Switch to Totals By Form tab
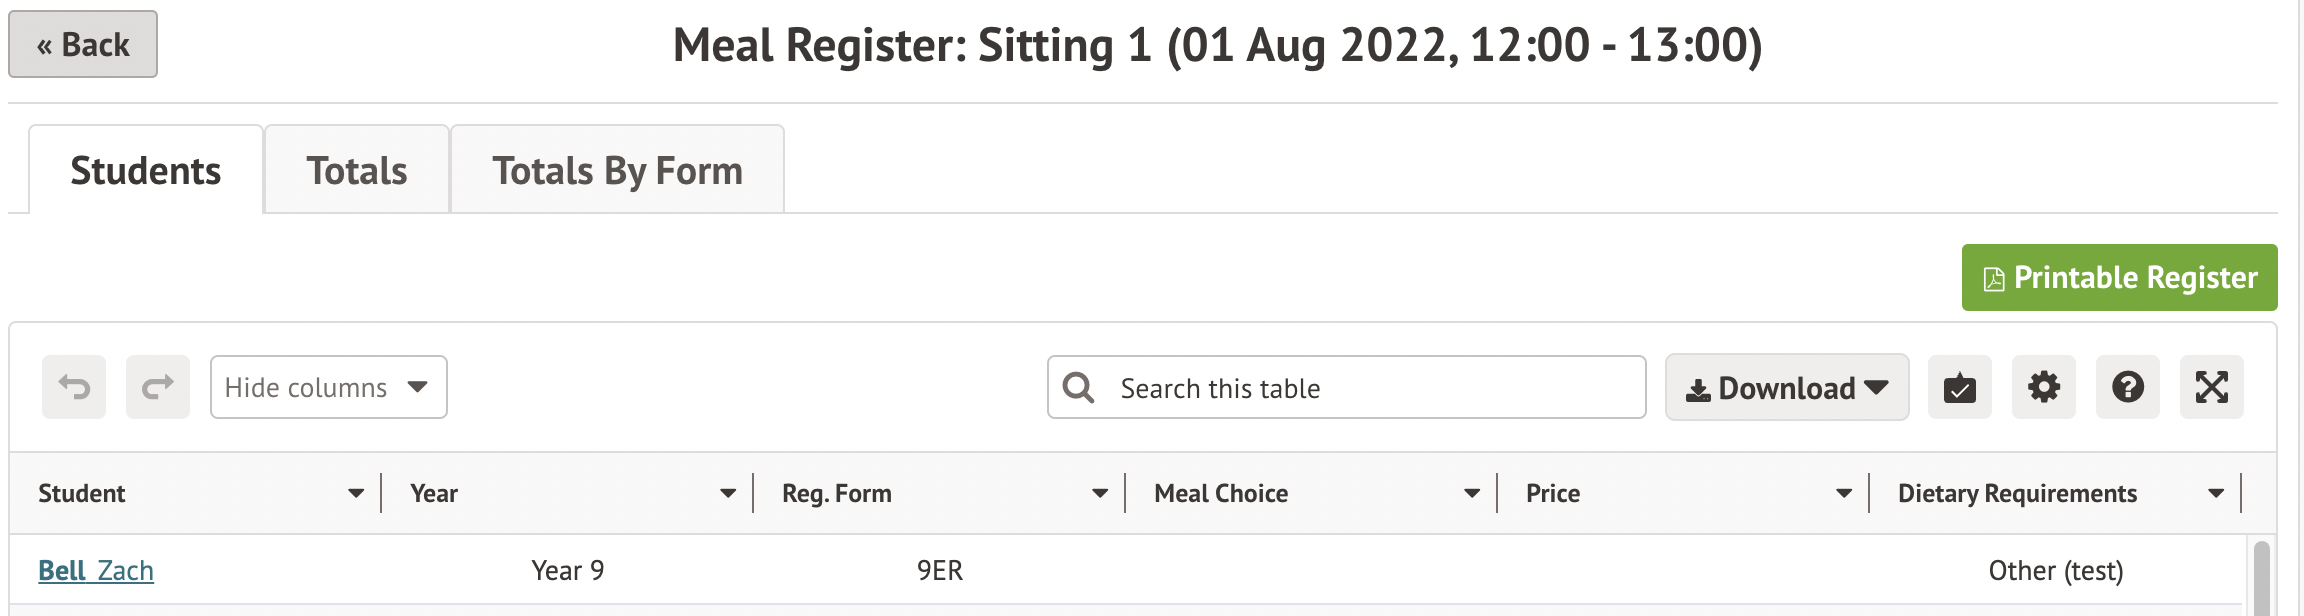Screen dimensions: 2304x616 617,171
